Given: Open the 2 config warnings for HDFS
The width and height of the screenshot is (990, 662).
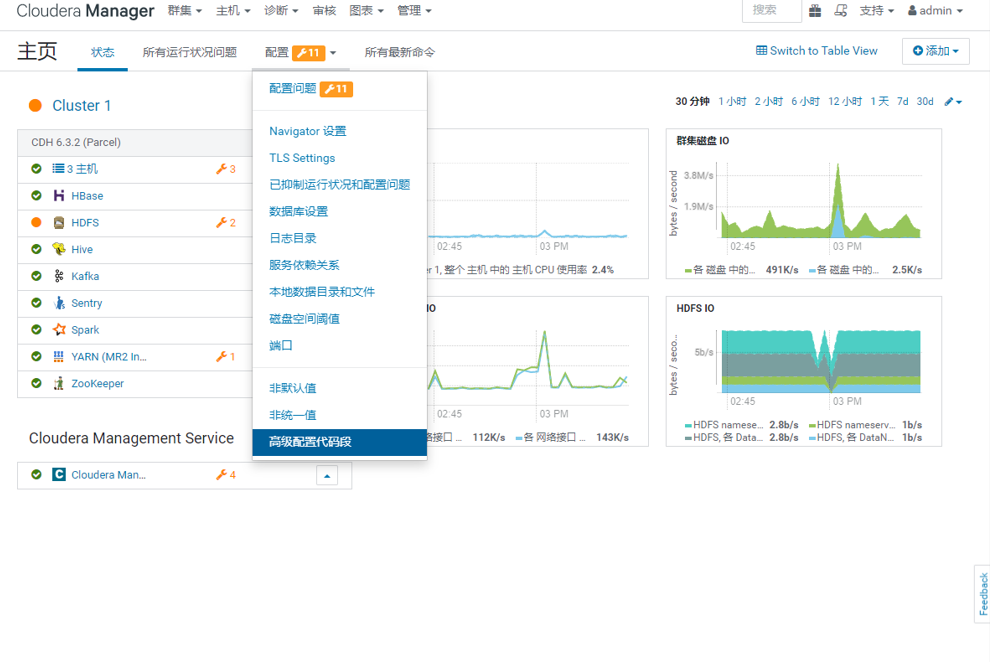Looking at the screenshot, I should [226, 223].
